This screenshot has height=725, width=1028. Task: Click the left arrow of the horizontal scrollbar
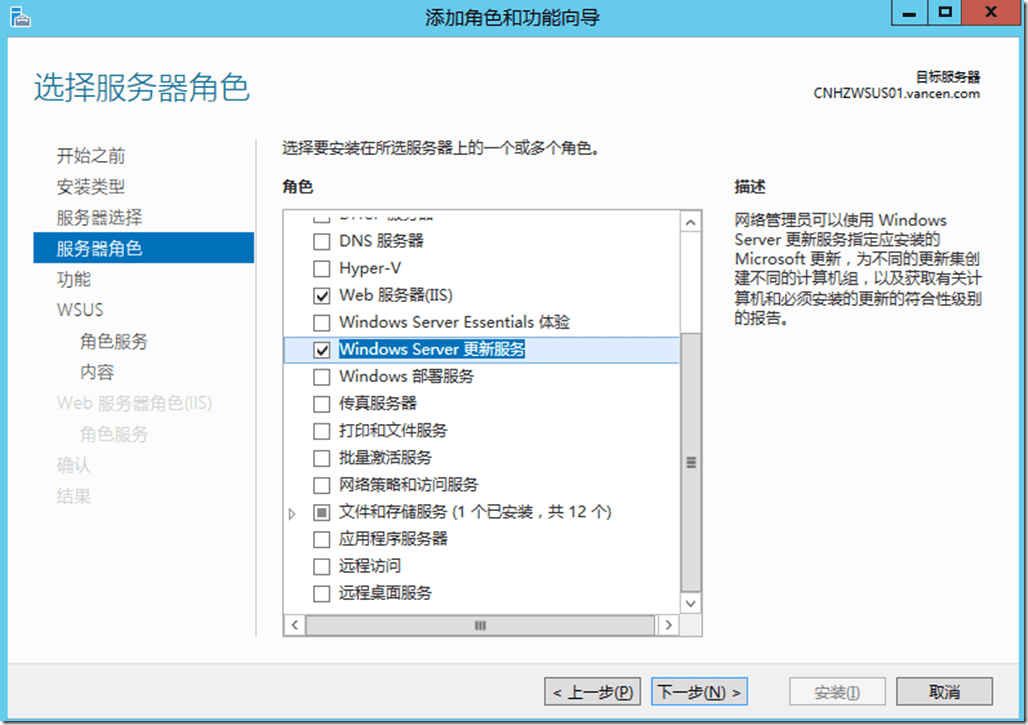pyautogui.click(x=294, y=625)
